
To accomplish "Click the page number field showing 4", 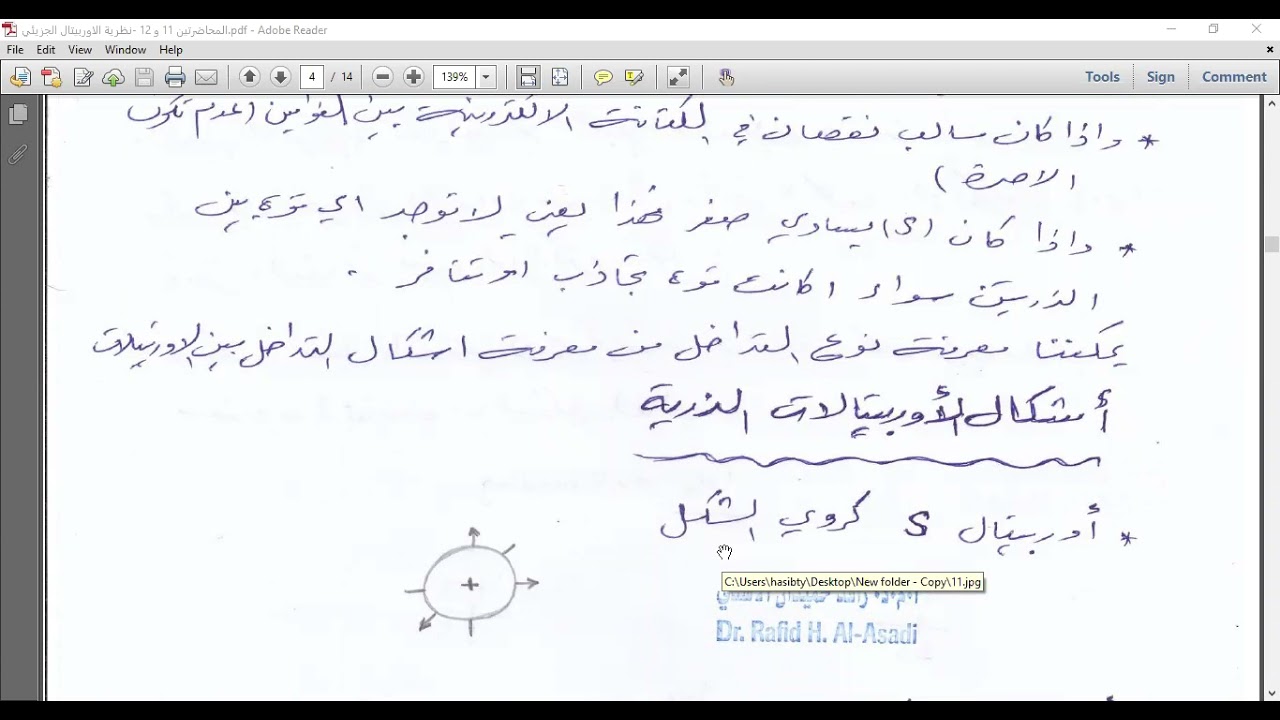I will (312, 77).
